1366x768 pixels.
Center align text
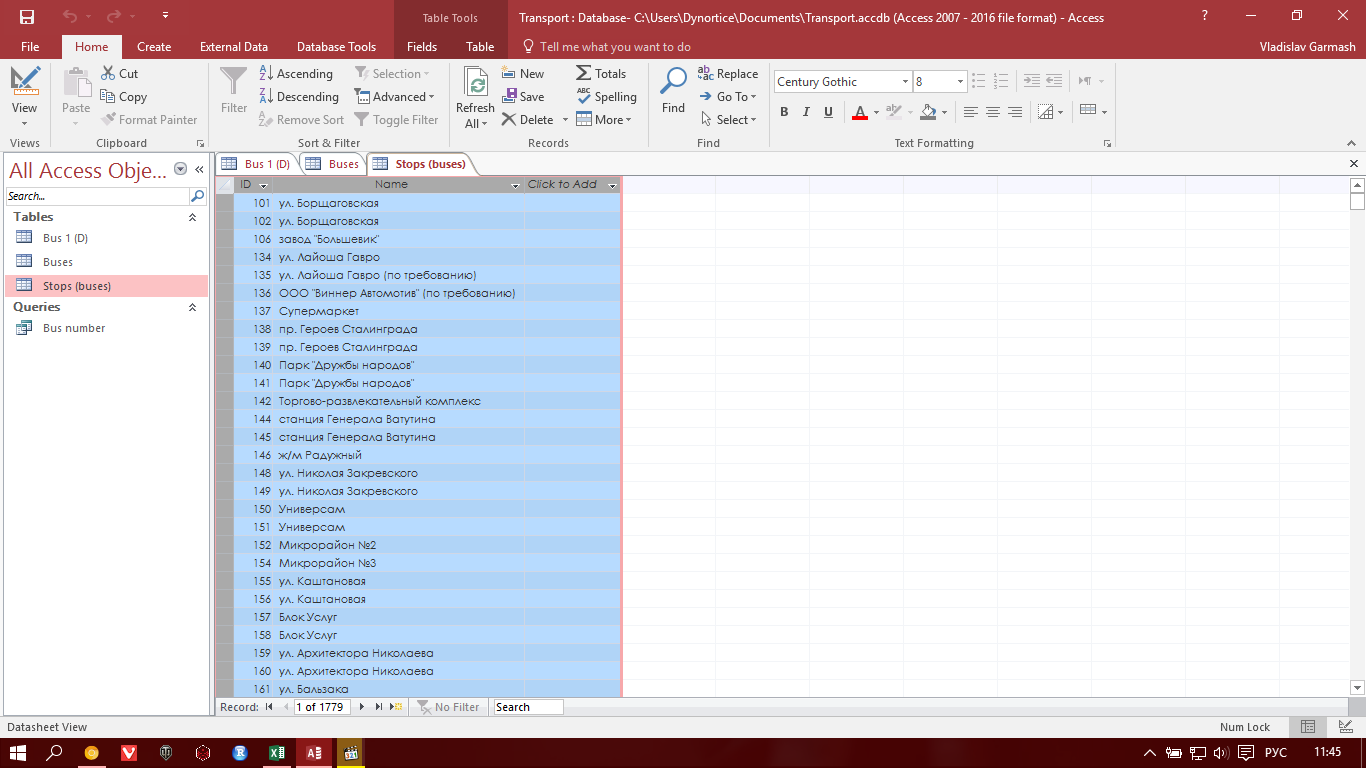[992, 112]
